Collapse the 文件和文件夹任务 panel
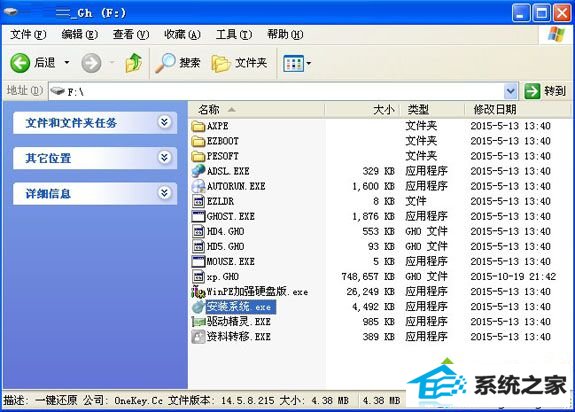 [165, 122]
